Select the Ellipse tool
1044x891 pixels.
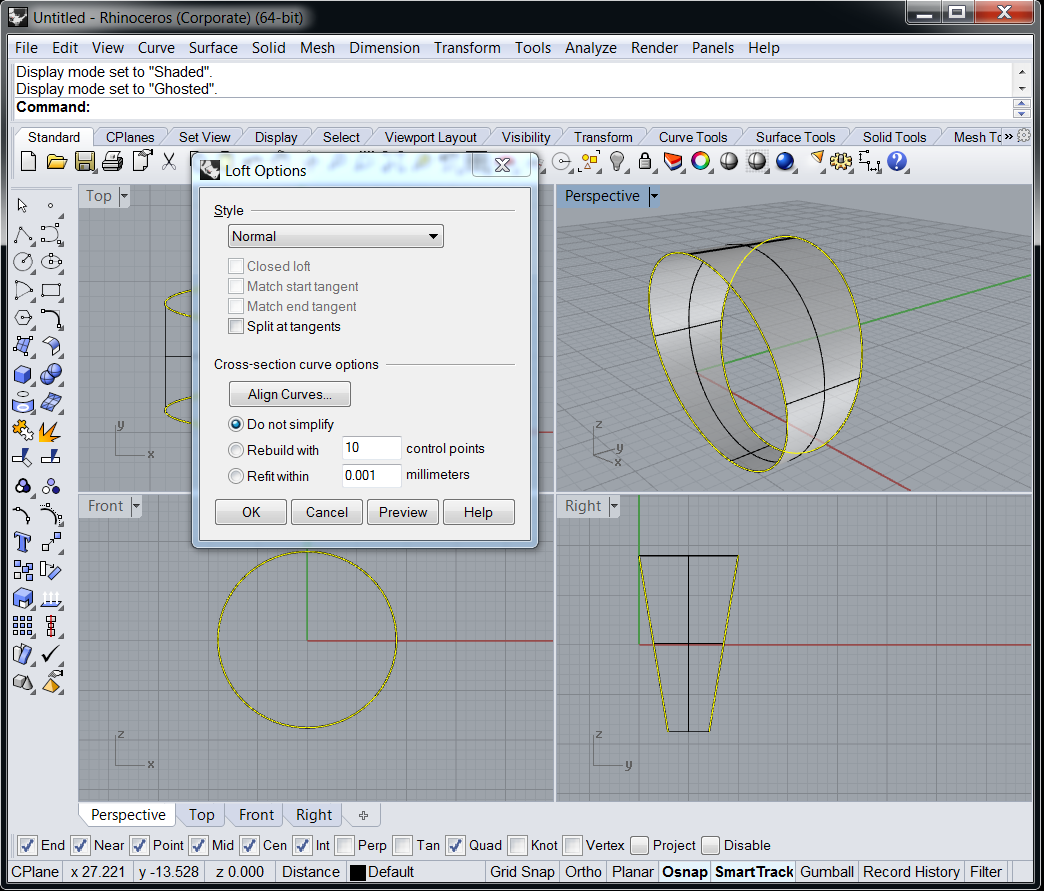[x=51, y=262]
